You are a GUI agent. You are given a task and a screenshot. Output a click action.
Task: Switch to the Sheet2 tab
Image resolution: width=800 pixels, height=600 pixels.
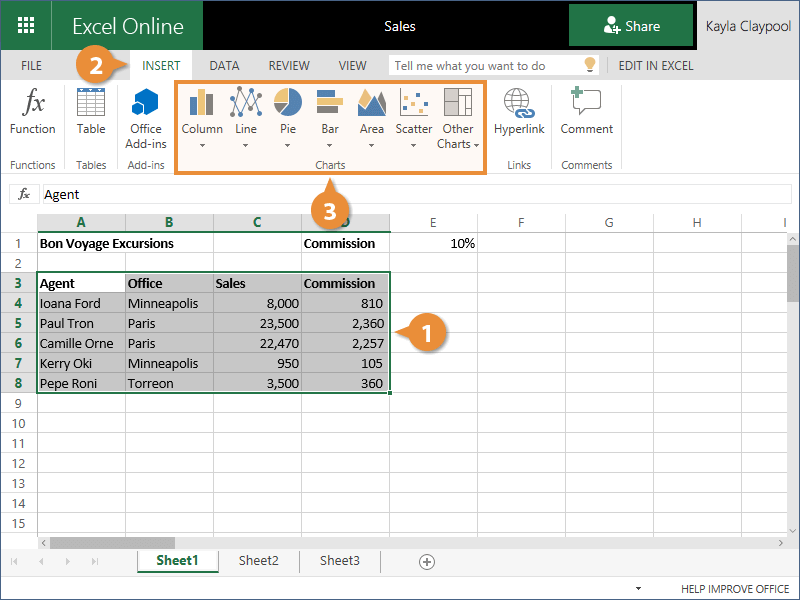coord(258,561)
